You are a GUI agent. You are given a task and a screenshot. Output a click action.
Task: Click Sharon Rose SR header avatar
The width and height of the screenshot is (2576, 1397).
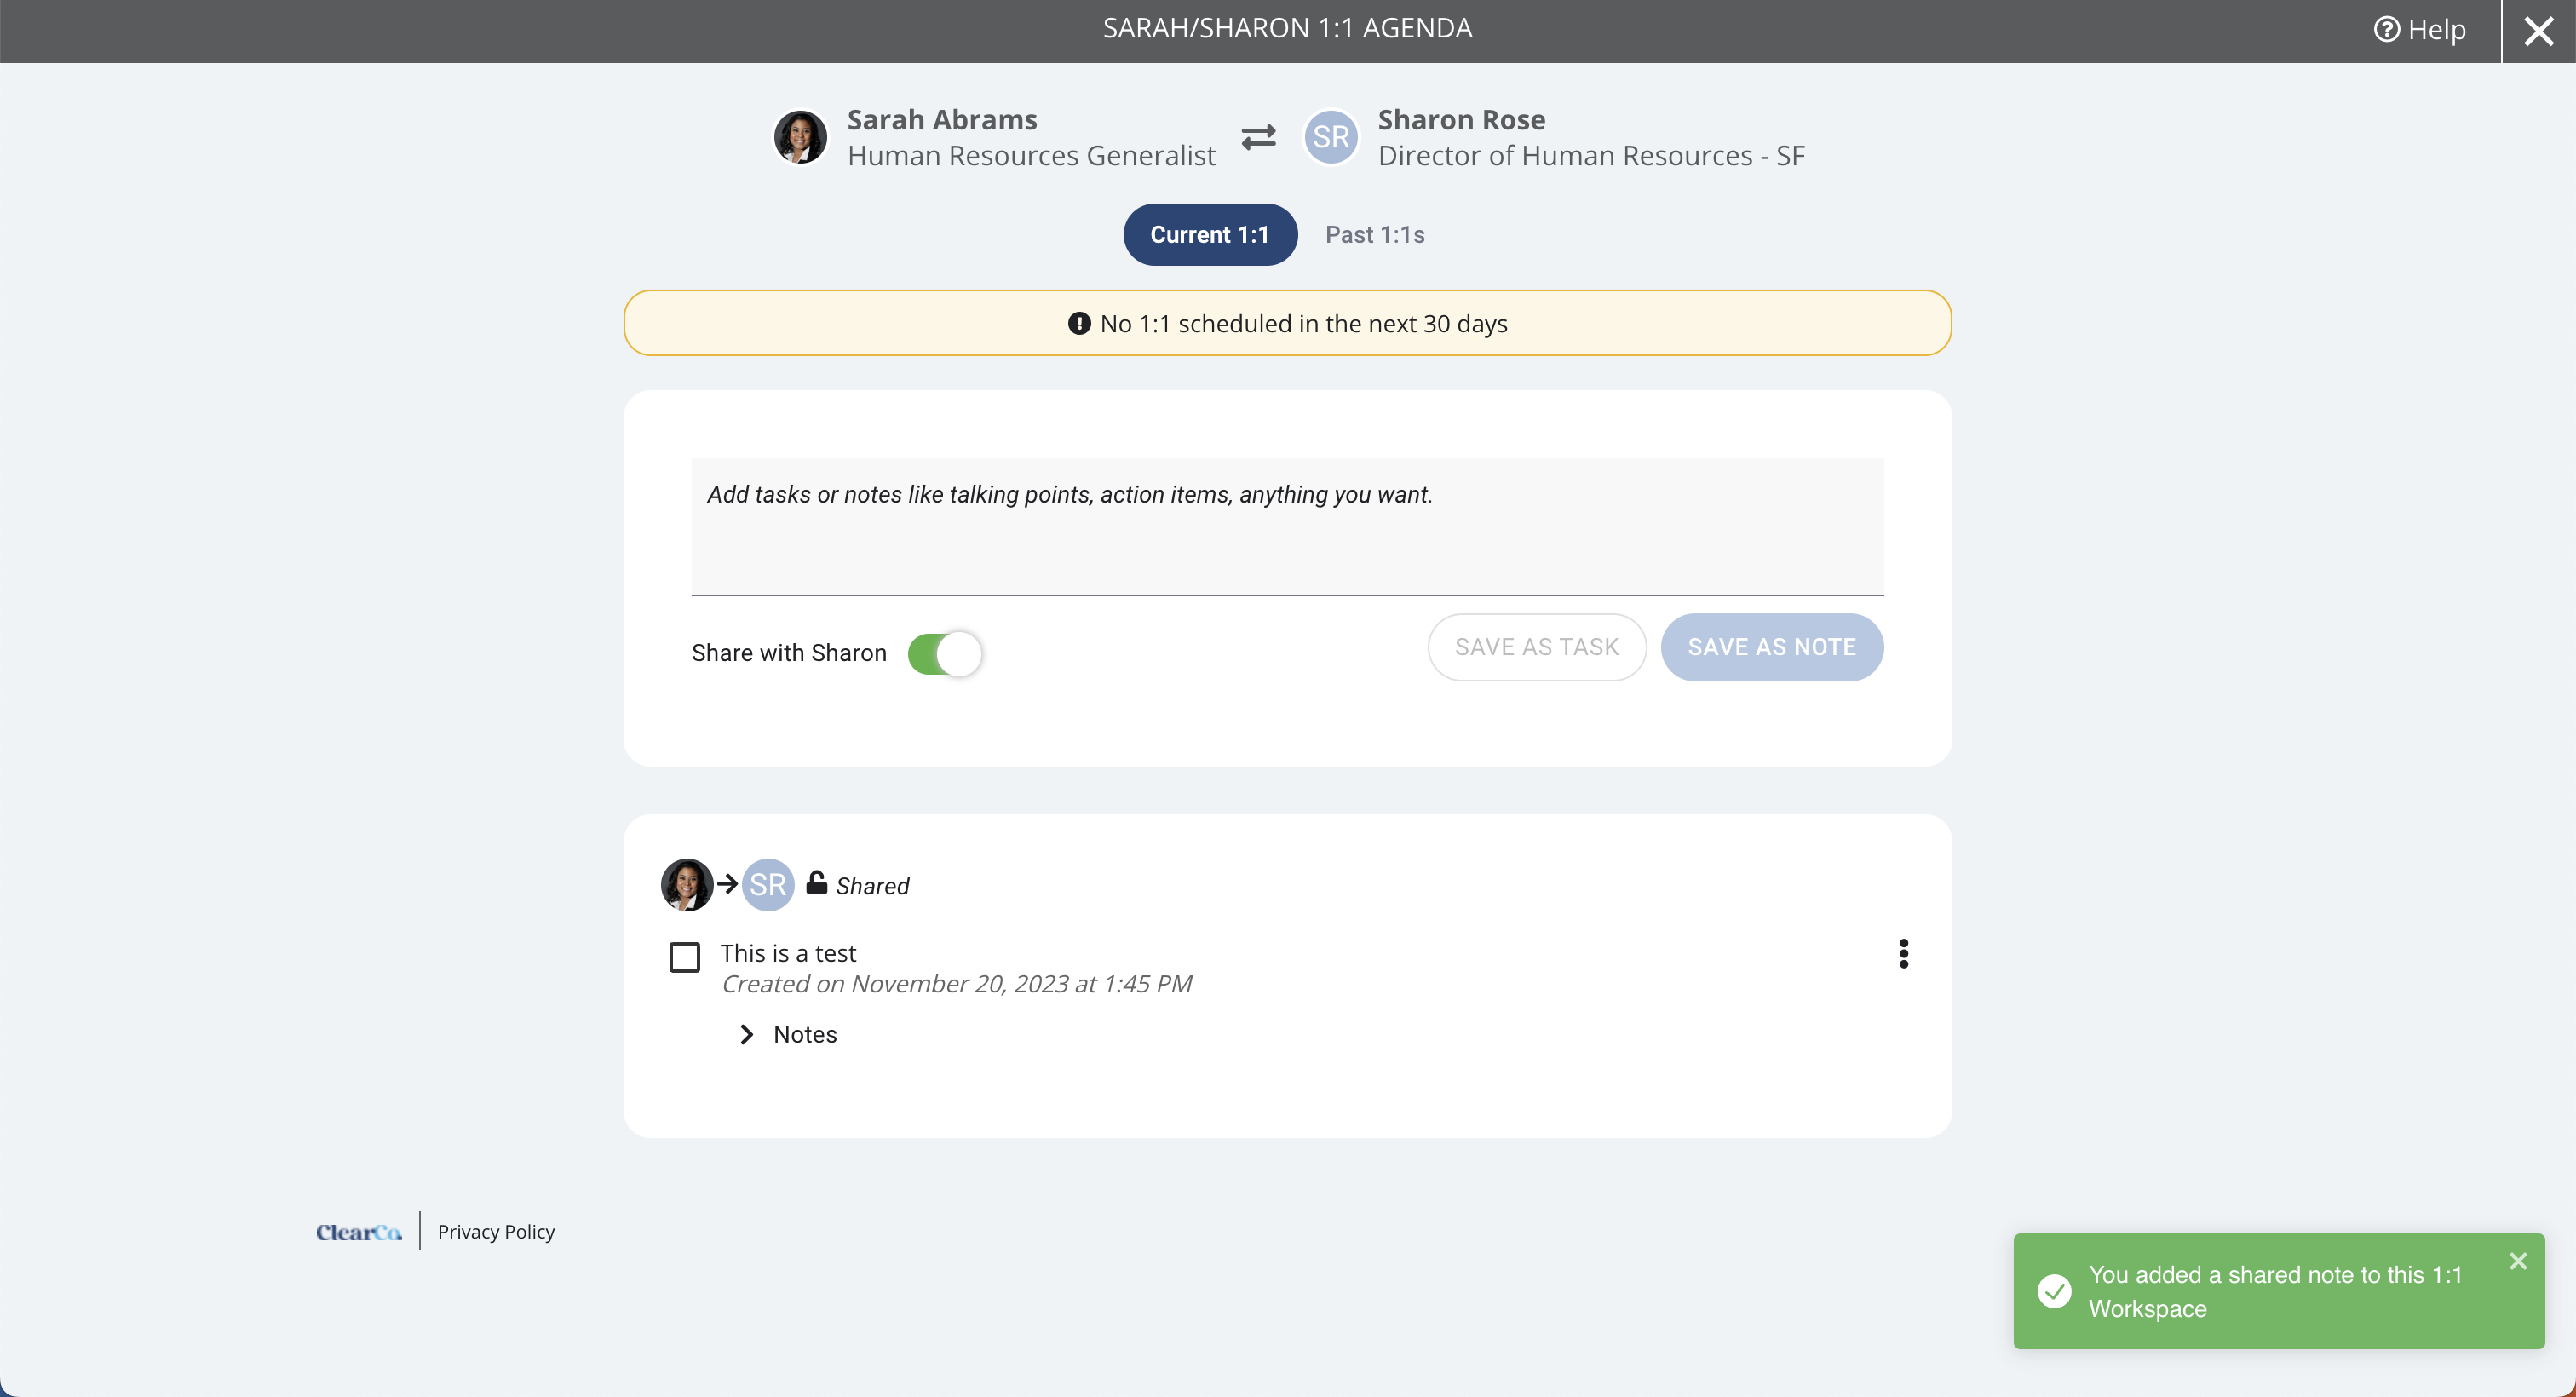1331,137
